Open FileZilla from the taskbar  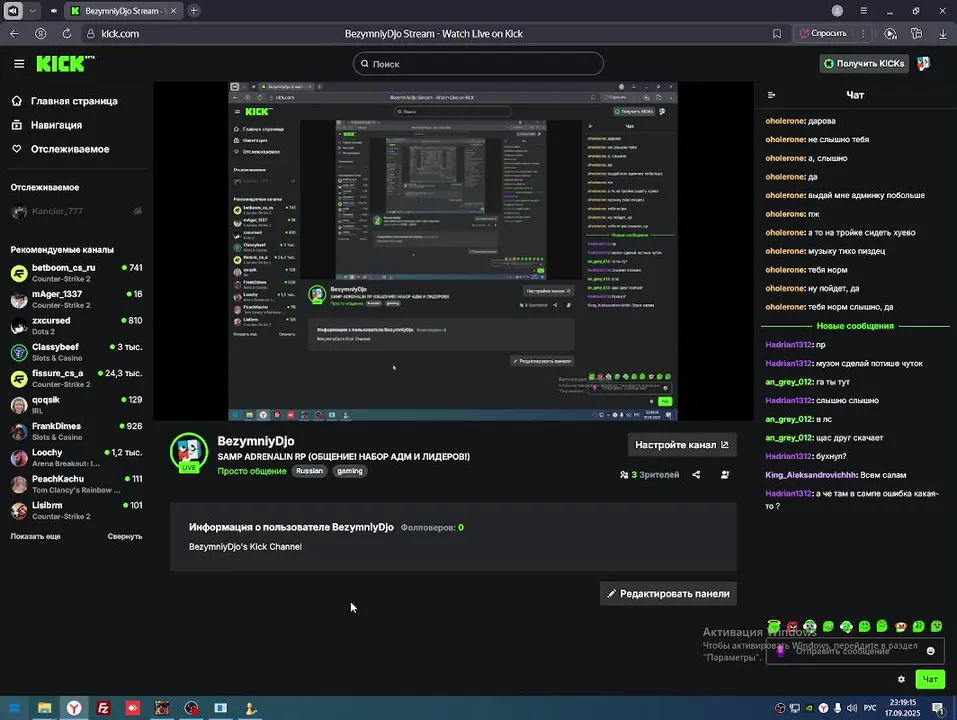coord(103,708)
